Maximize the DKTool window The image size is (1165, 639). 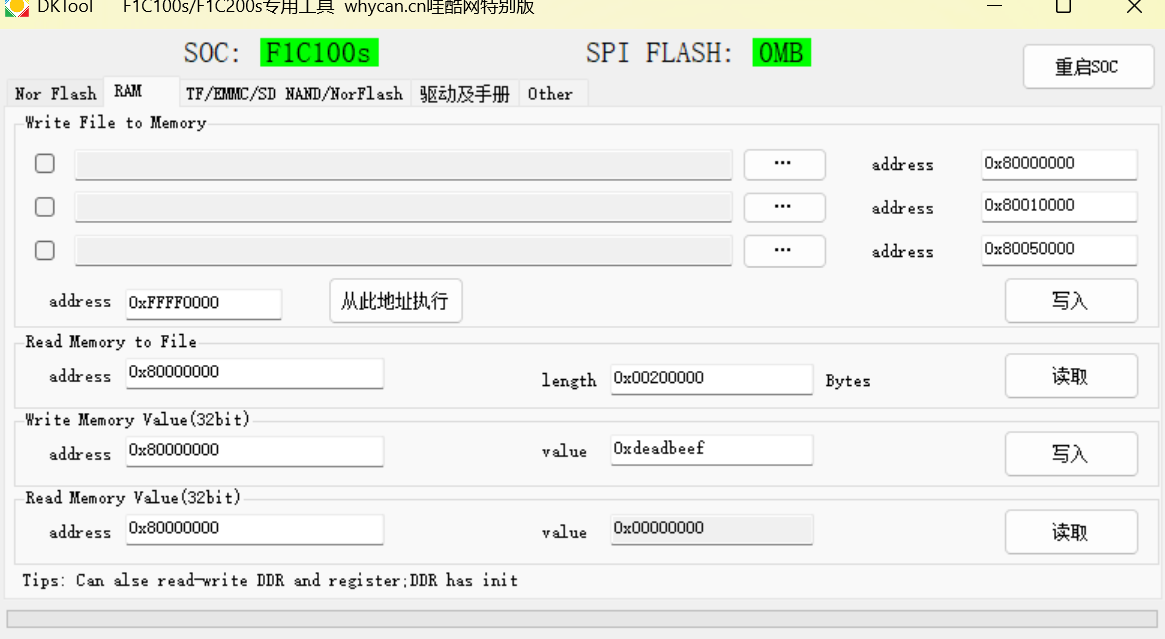[x=1063, y=7]
